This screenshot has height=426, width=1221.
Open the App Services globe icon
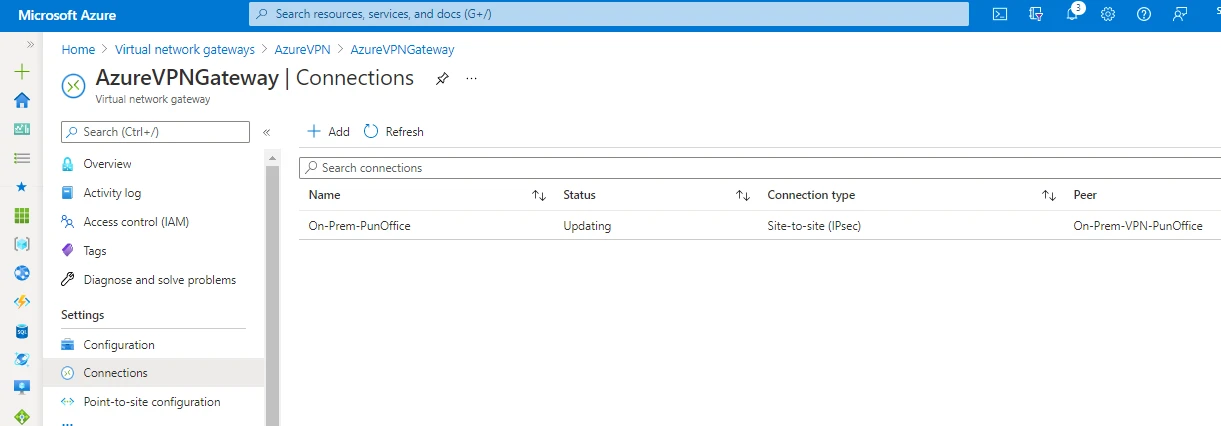click(21, 273)
